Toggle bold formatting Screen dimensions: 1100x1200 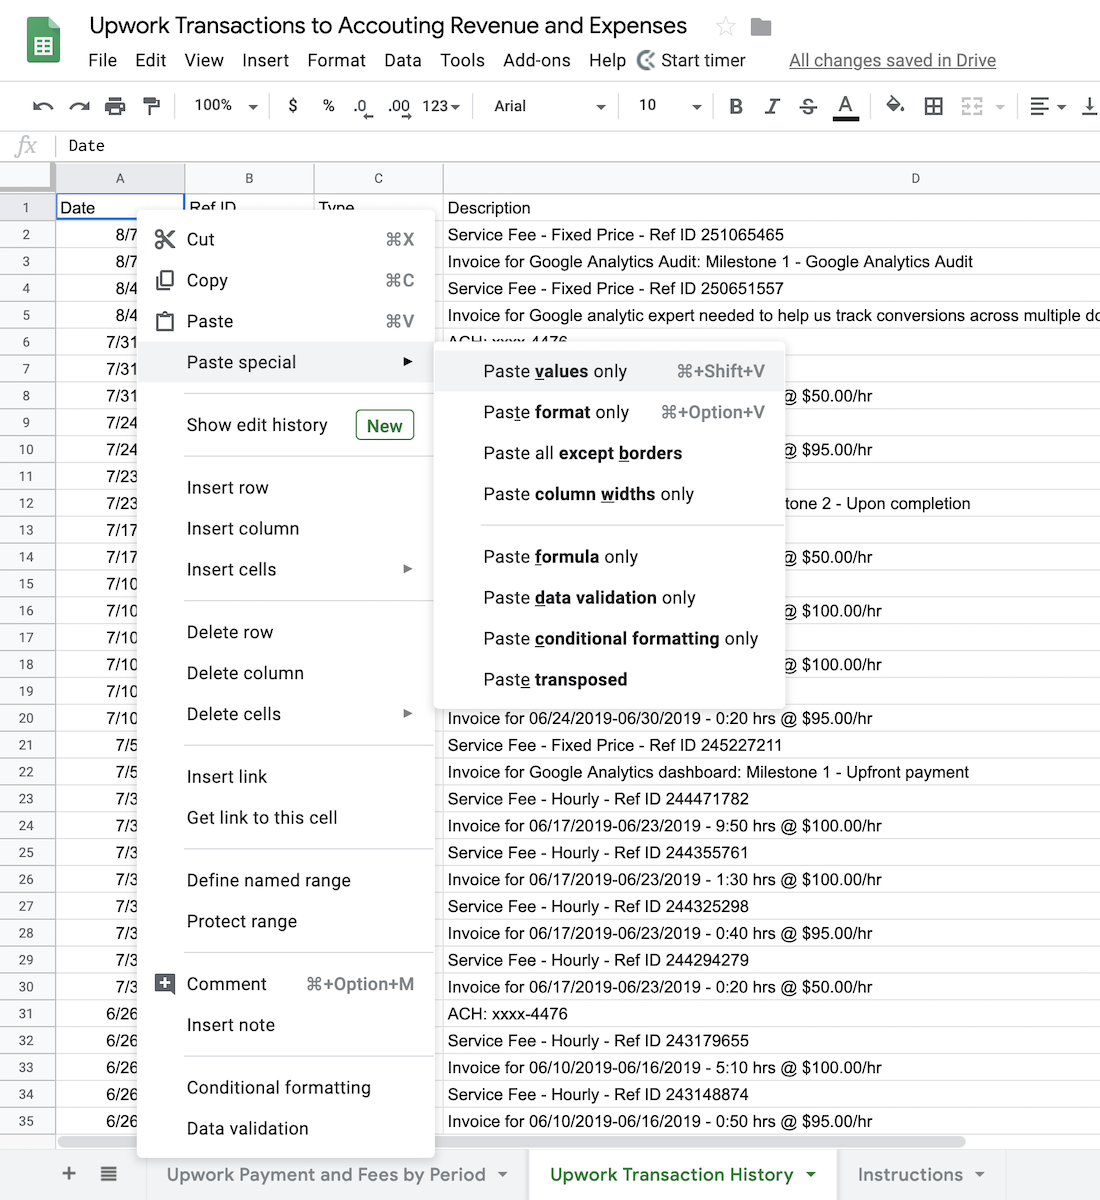(x=736, y=106)
